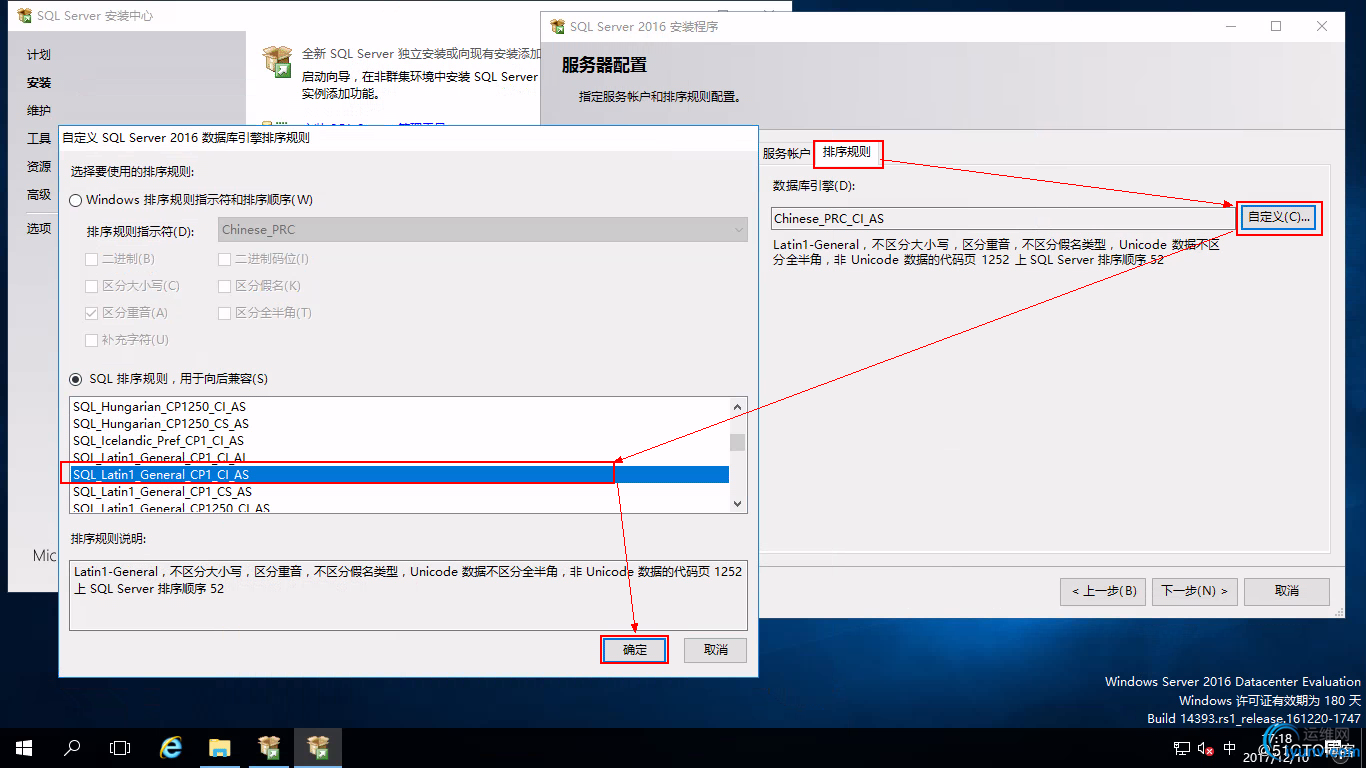Go back with < 上一步(B)
Image resolution: width=1366 pixels, height=768 pixels.
[1103, 591]
